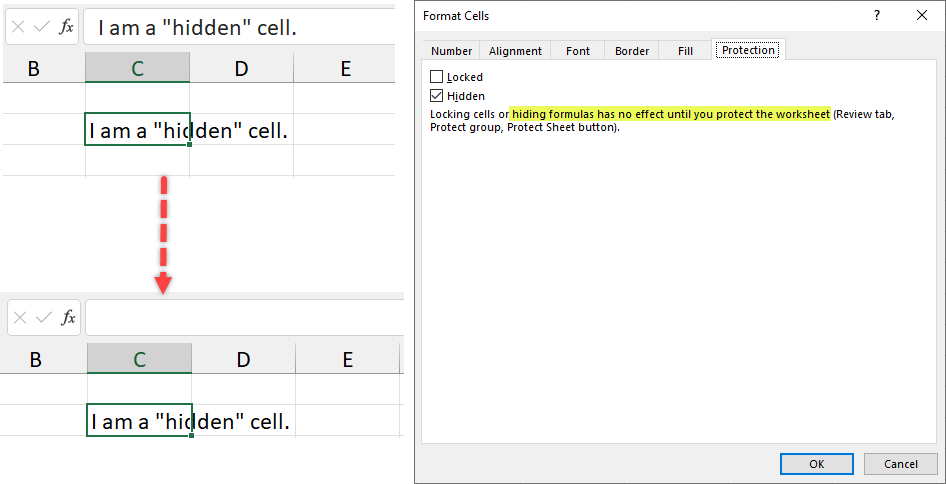946x484 pixels.
Task: Select the Font tab
Action: (578, 51)
